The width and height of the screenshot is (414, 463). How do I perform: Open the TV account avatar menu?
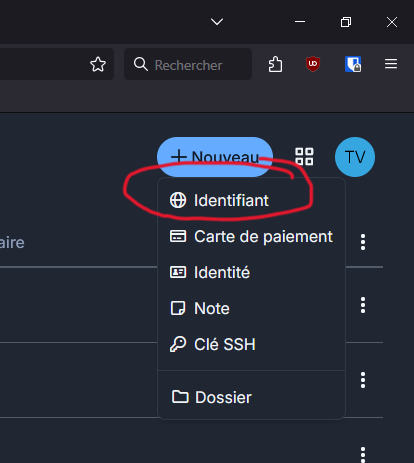(x=355, y=157)
